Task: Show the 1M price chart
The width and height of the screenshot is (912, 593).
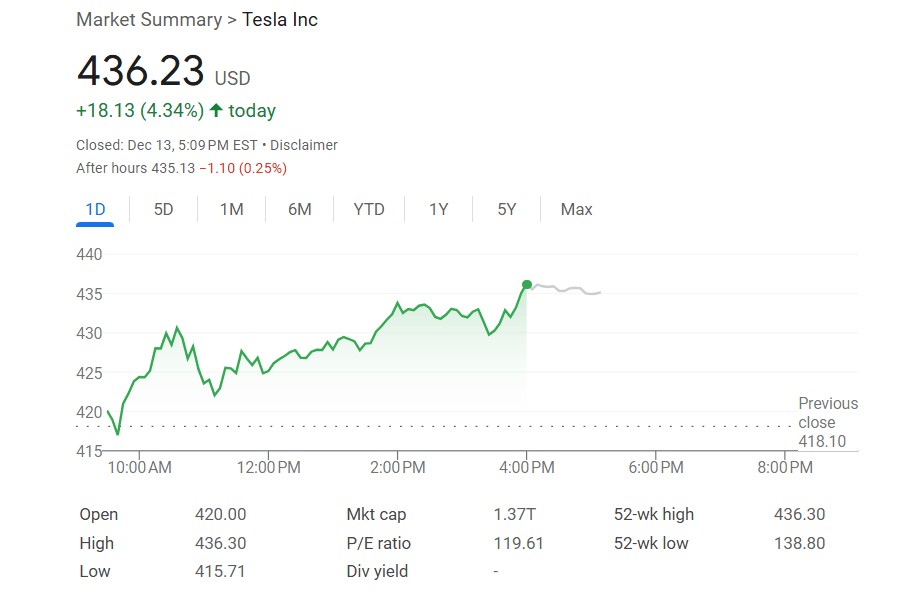Action: (231, 209)
